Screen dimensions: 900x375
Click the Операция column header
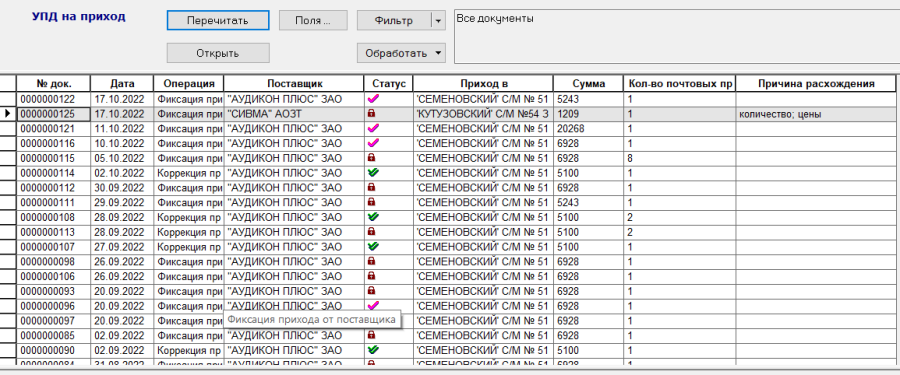point(189,83)
